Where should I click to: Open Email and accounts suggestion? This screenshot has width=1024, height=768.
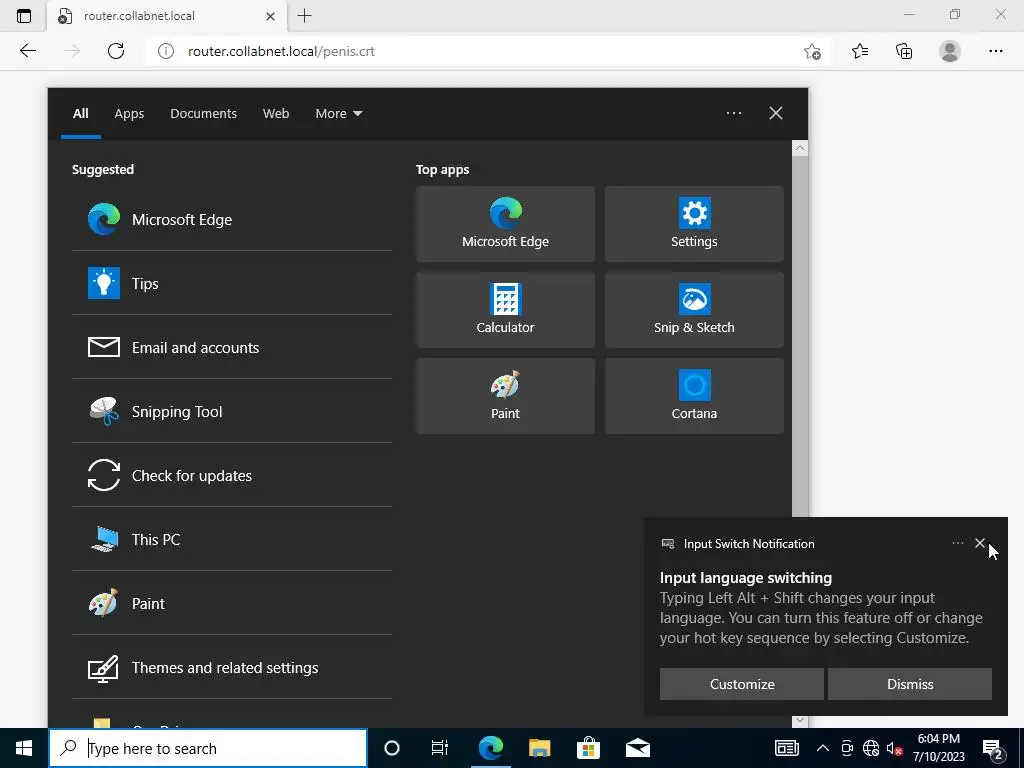click(231, 347)
